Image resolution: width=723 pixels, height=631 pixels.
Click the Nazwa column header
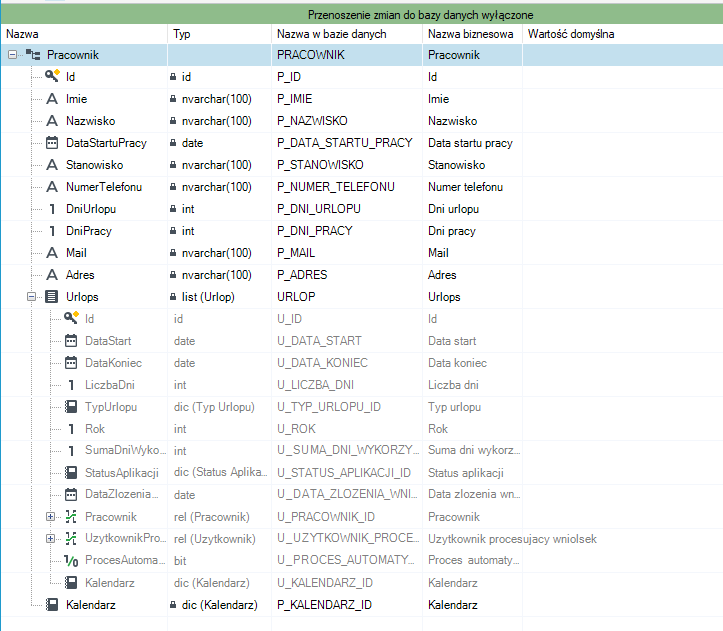click(84, 34)
